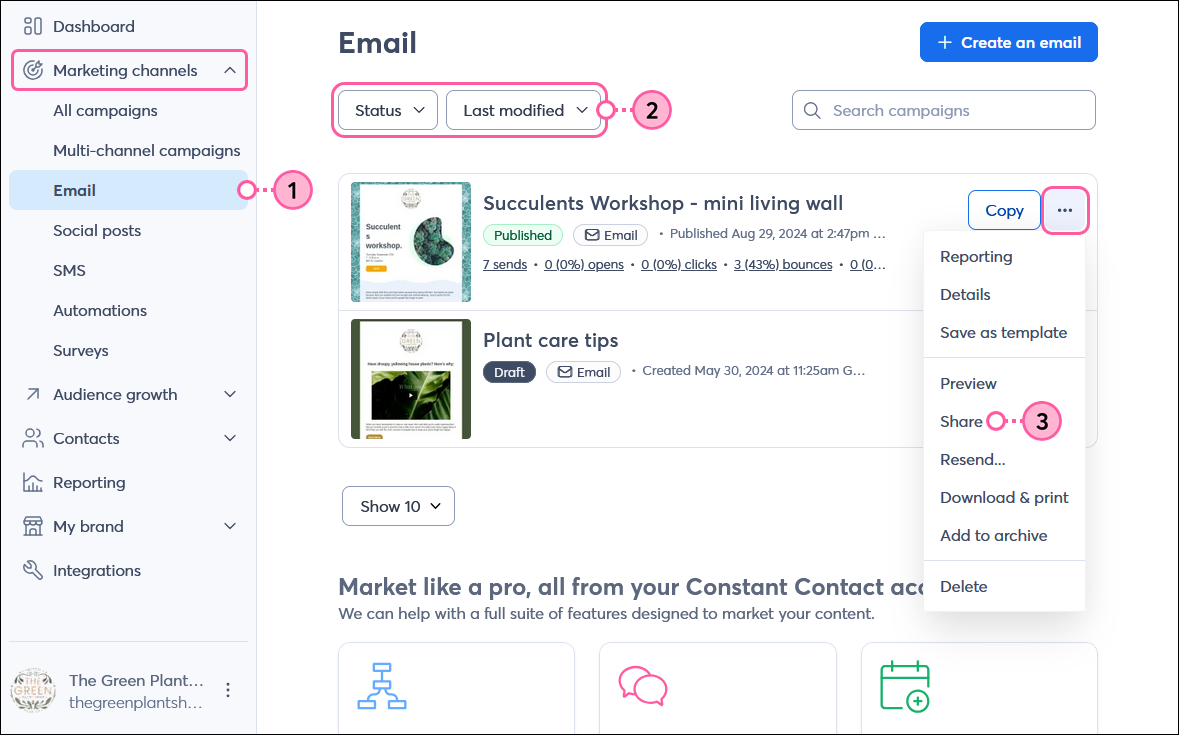
Task: Expand the Contacts section
Action: pyautogui.click(x=230, y=438)
